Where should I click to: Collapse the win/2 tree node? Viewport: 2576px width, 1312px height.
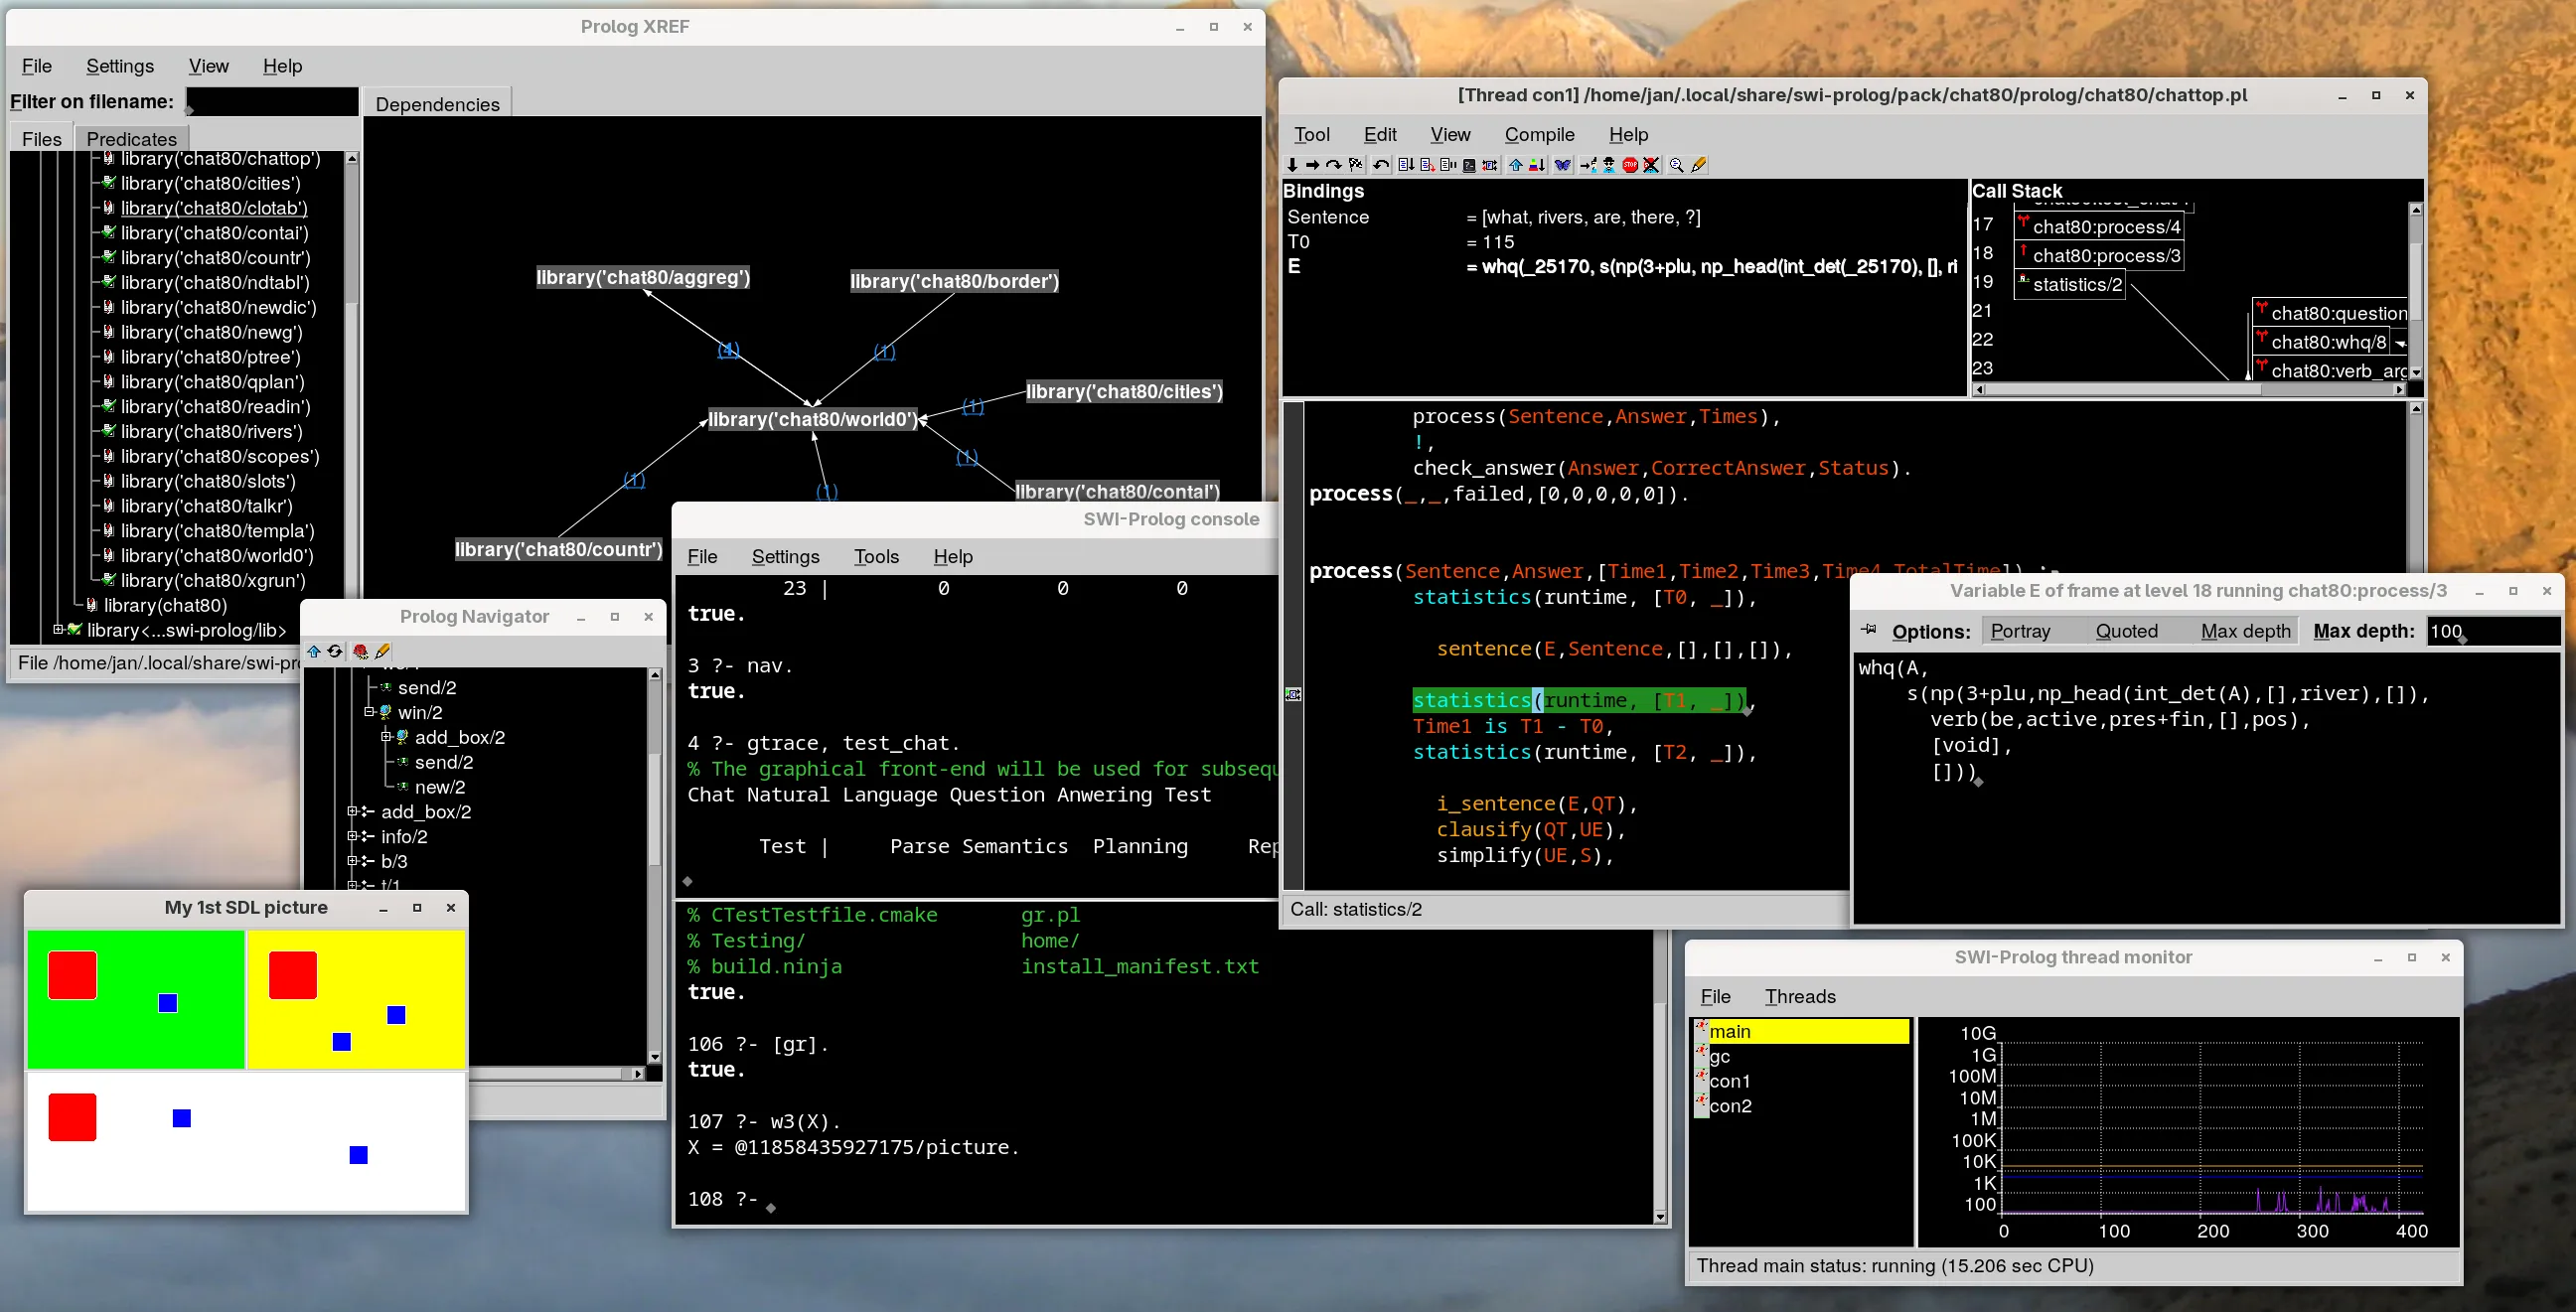369,712
